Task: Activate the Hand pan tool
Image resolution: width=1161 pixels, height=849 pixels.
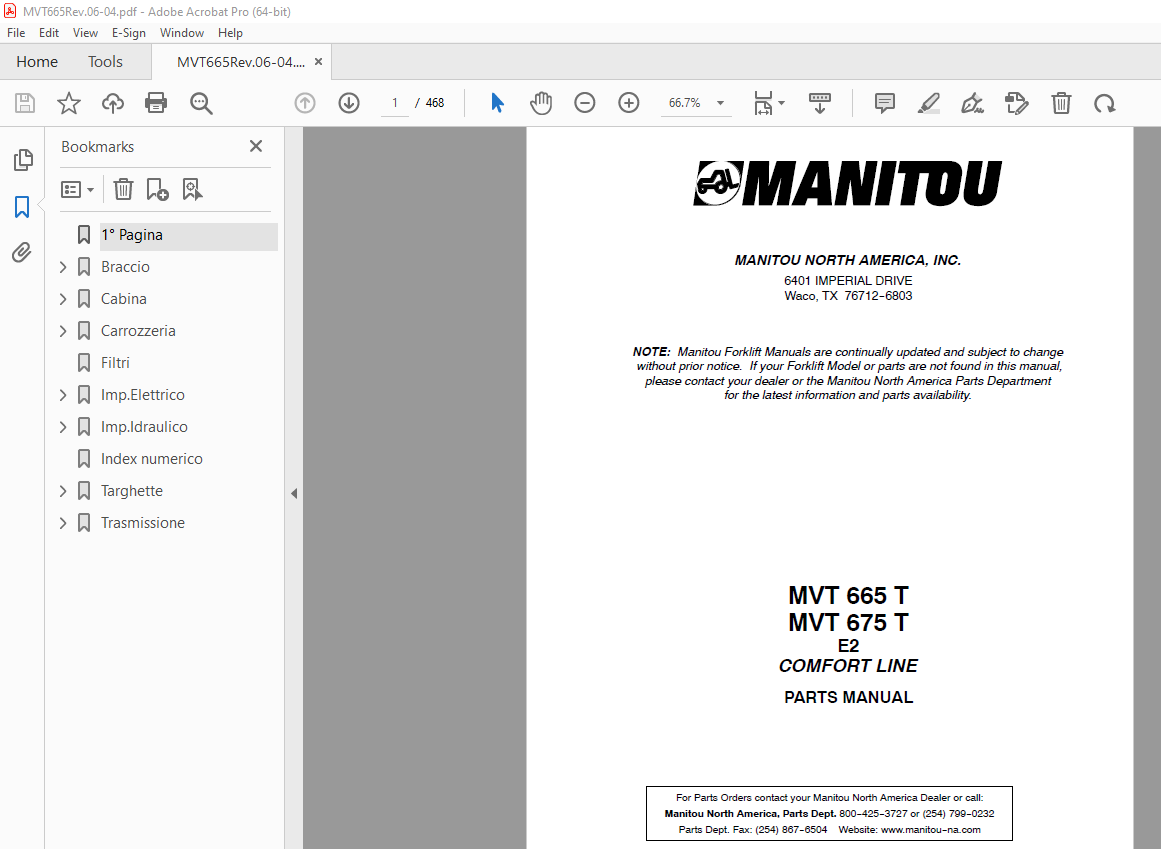Action: 541,103
